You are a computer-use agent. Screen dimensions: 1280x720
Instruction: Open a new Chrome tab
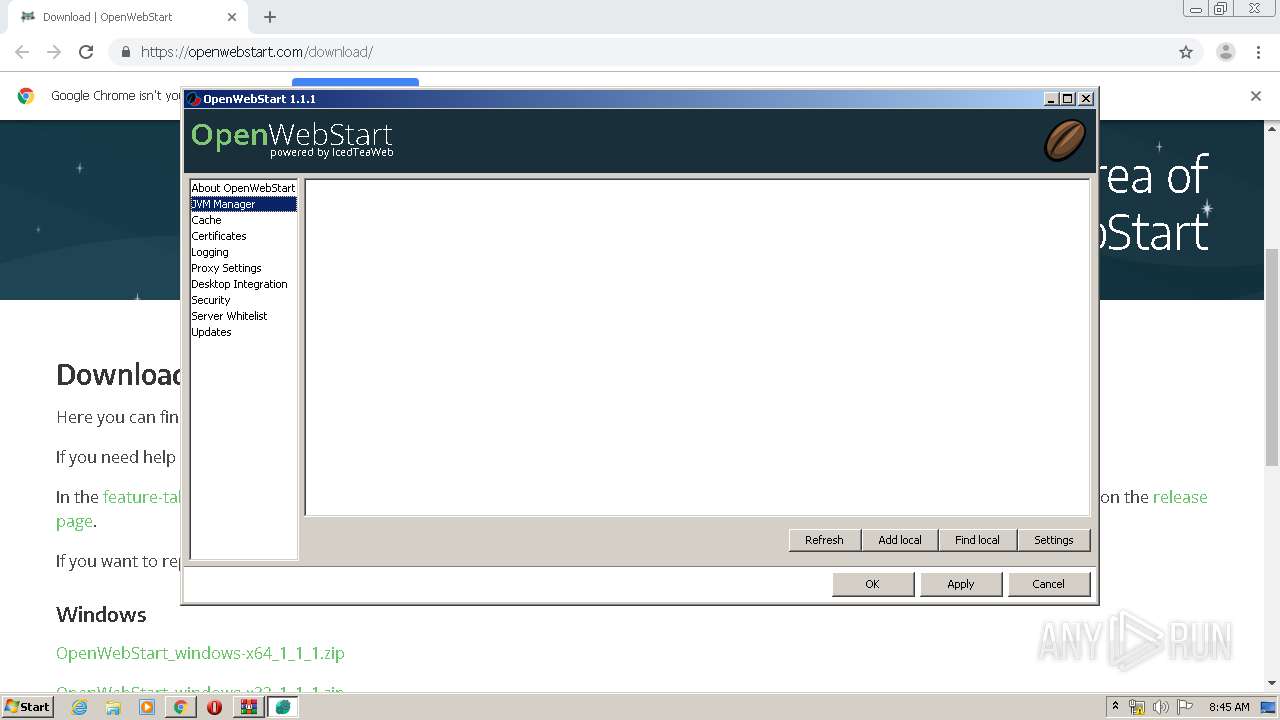(270, 17)
